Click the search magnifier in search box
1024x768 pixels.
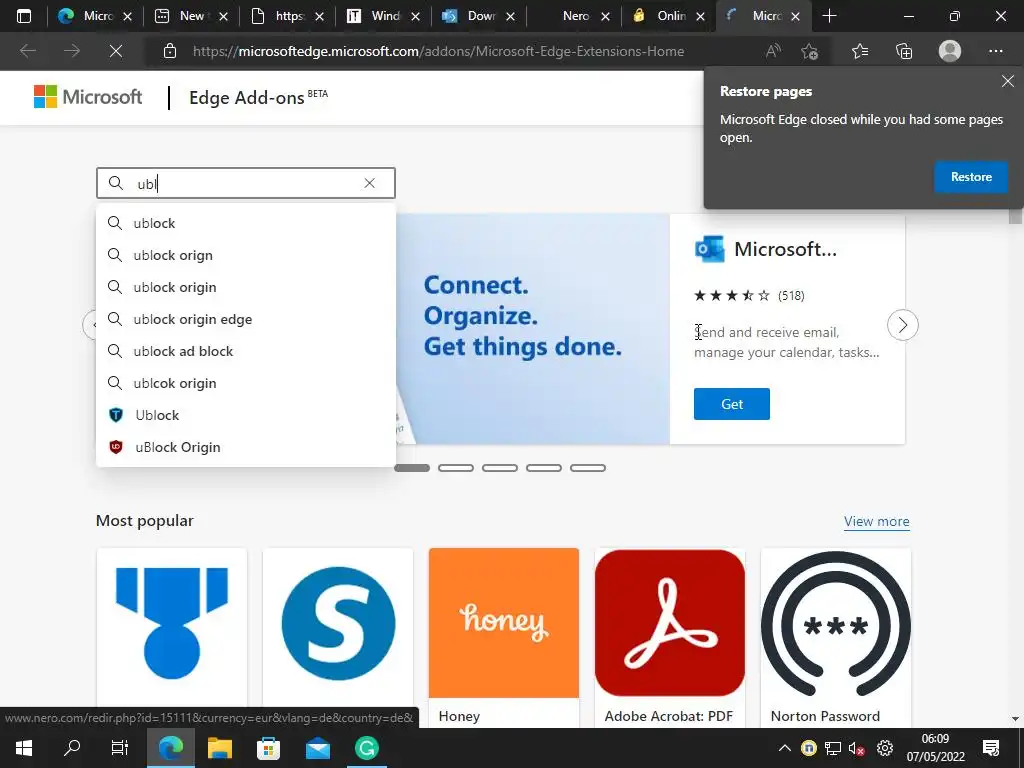click(116, 184)
